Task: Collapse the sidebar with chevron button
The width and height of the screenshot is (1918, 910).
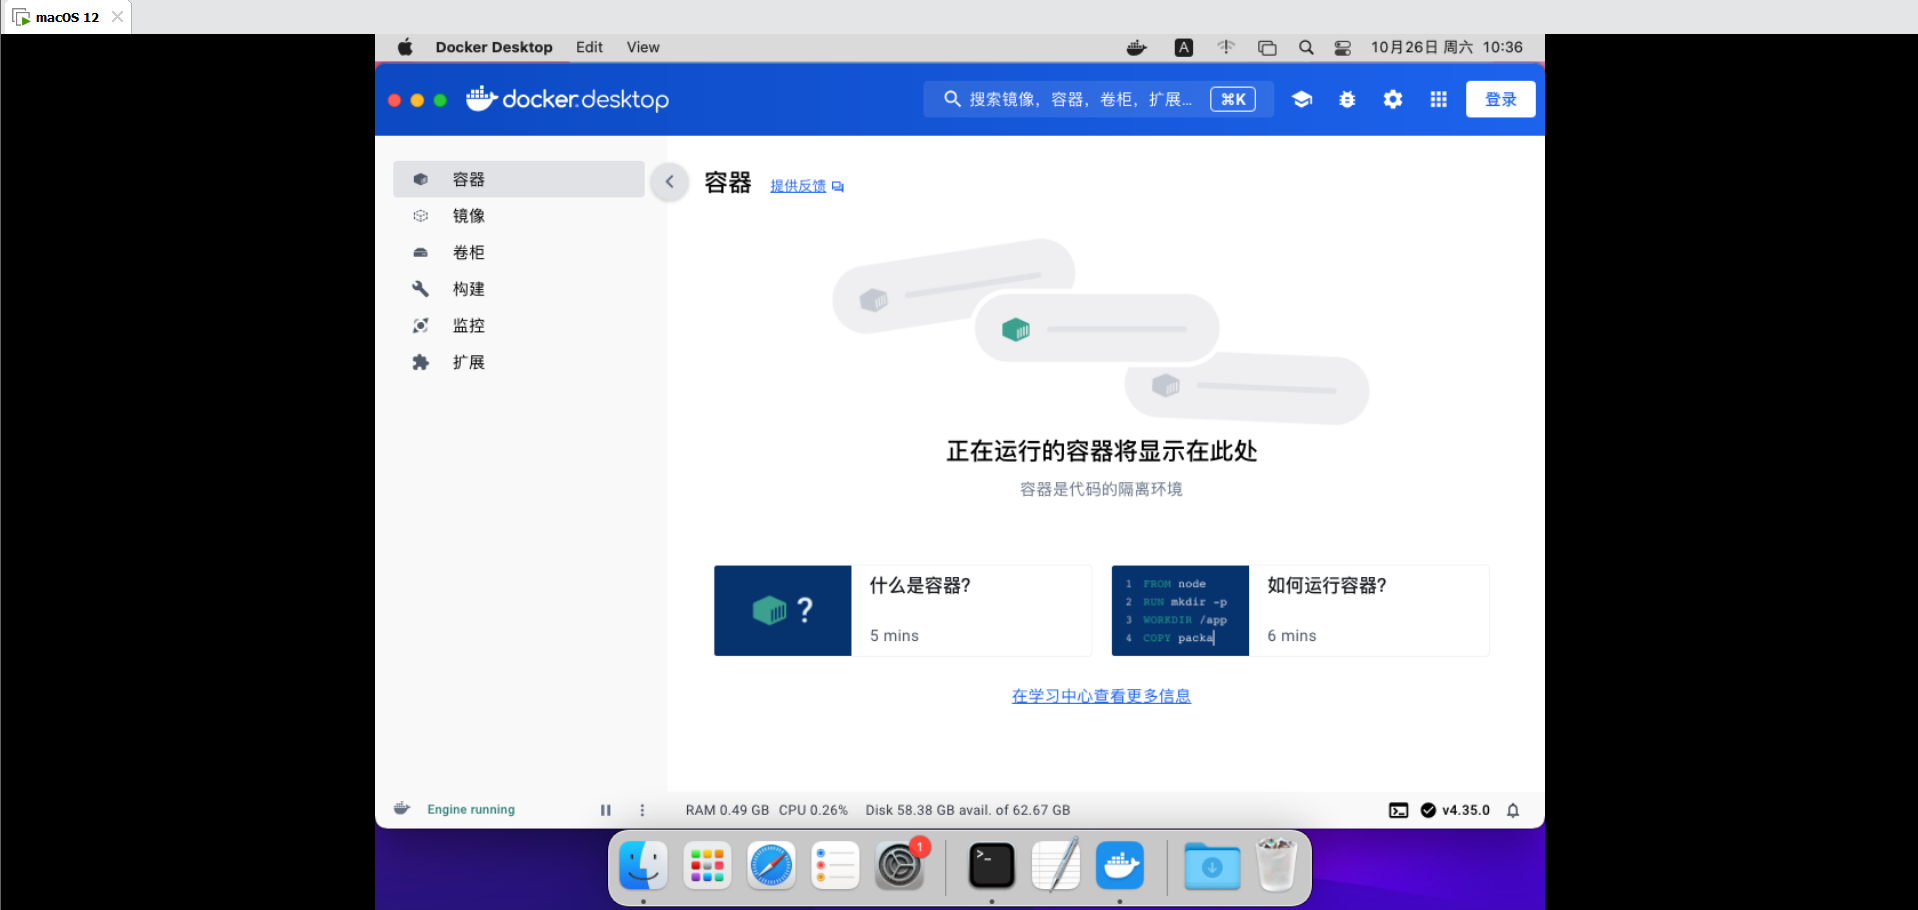Action: 670,182
